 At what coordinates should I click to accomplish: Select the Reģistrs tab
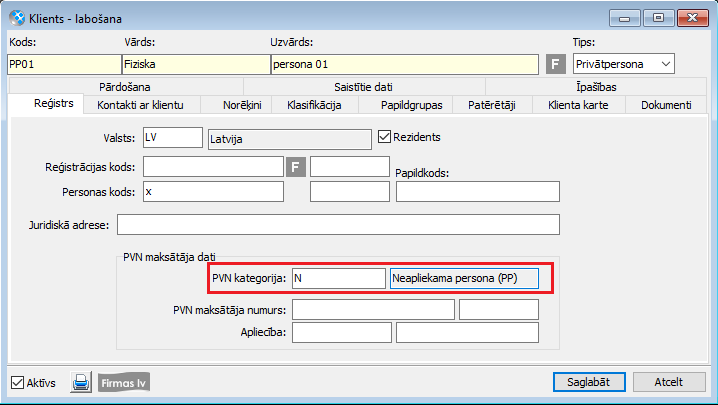pyautogui.click(x=46, y=104)
